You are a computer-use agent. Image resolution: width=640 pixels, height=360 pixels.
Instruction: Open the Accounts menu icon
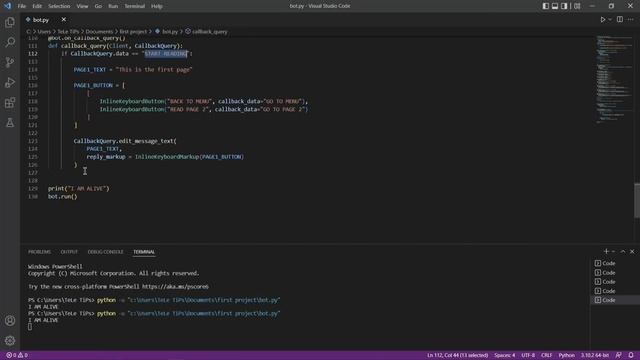(x=10, y=321)
